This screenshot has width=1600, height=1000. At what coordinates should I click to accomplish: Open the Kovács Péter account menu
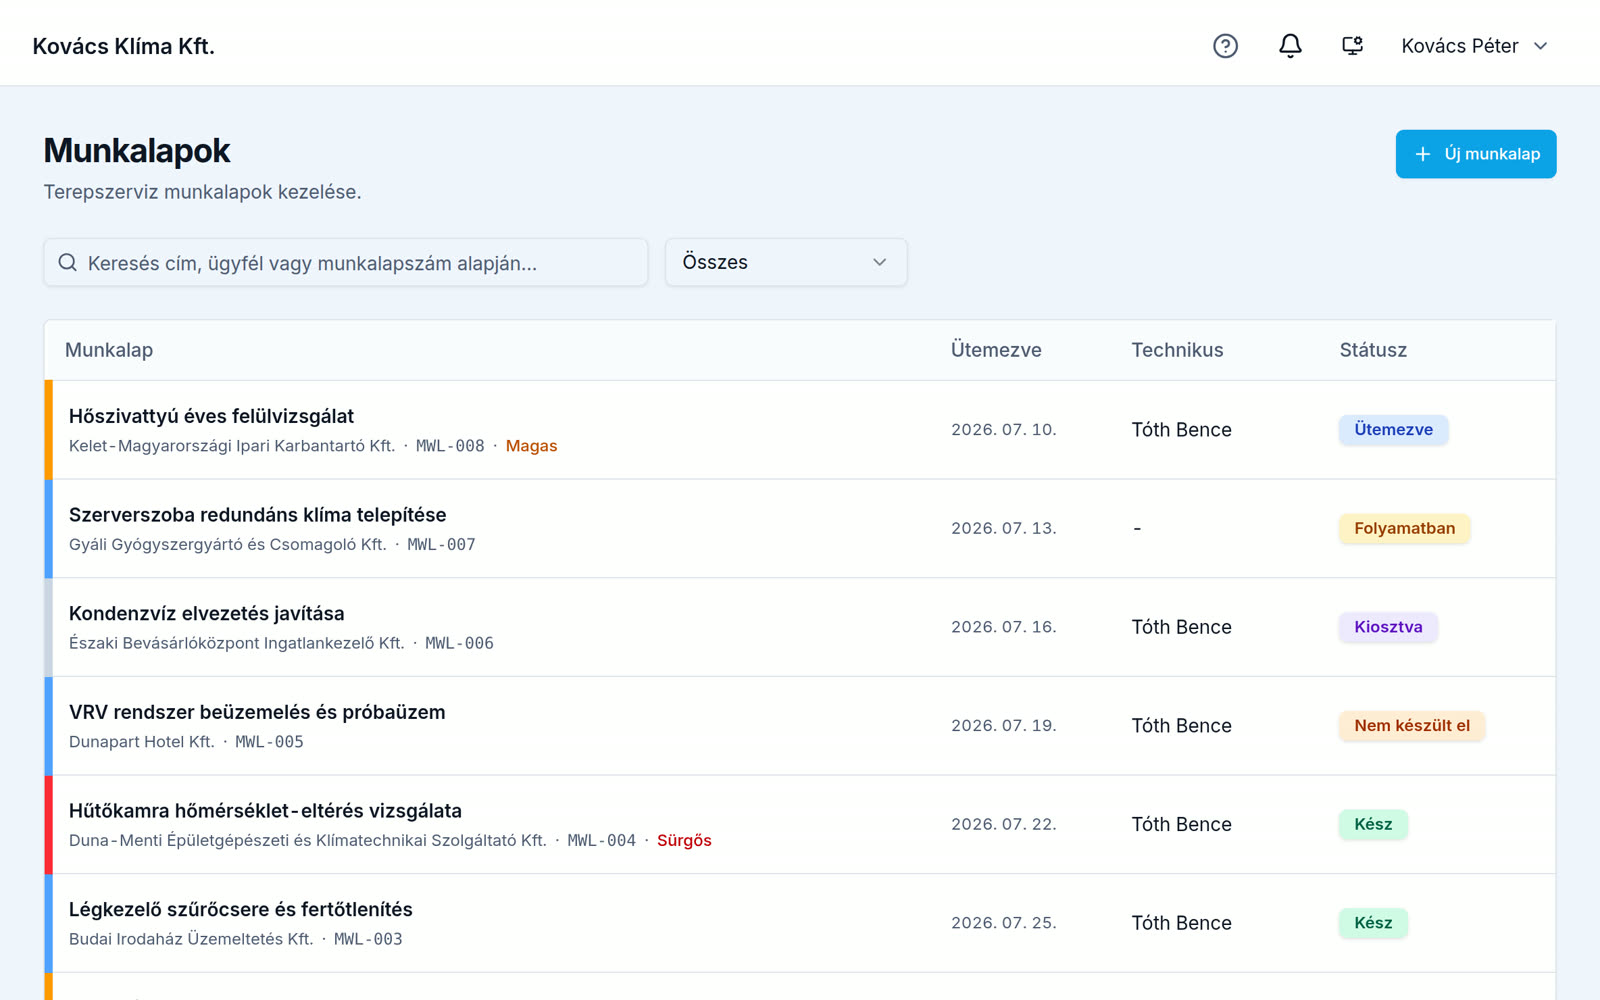tap(1475, 46)
